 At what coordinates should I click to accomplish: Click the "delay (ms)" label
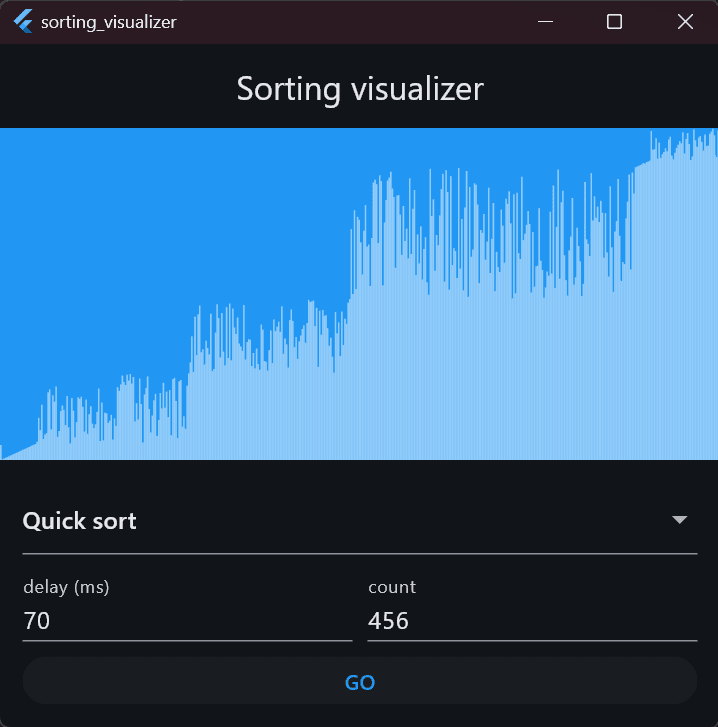[66, 587]
